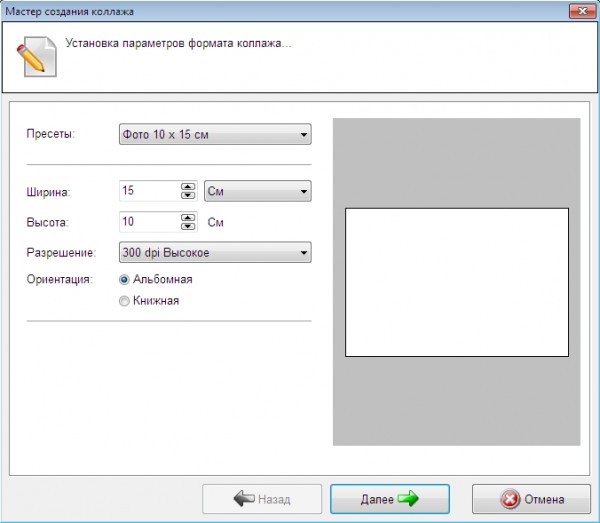Click the 'Мастер создания коллажа' title text
The image size is (600, 523).
pyautogui.click(x=69, y=11)
